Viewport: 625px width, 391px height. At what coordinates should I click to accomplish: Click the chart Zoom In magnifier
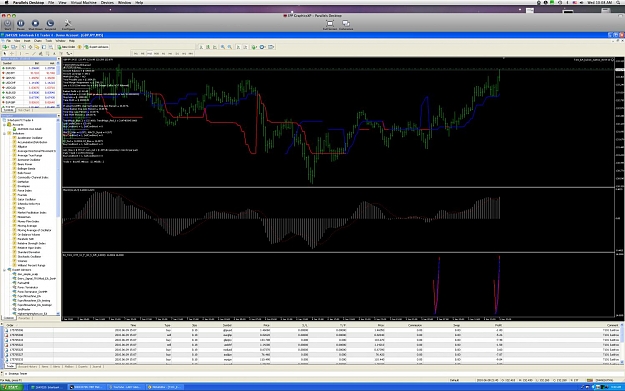point(222,47)
